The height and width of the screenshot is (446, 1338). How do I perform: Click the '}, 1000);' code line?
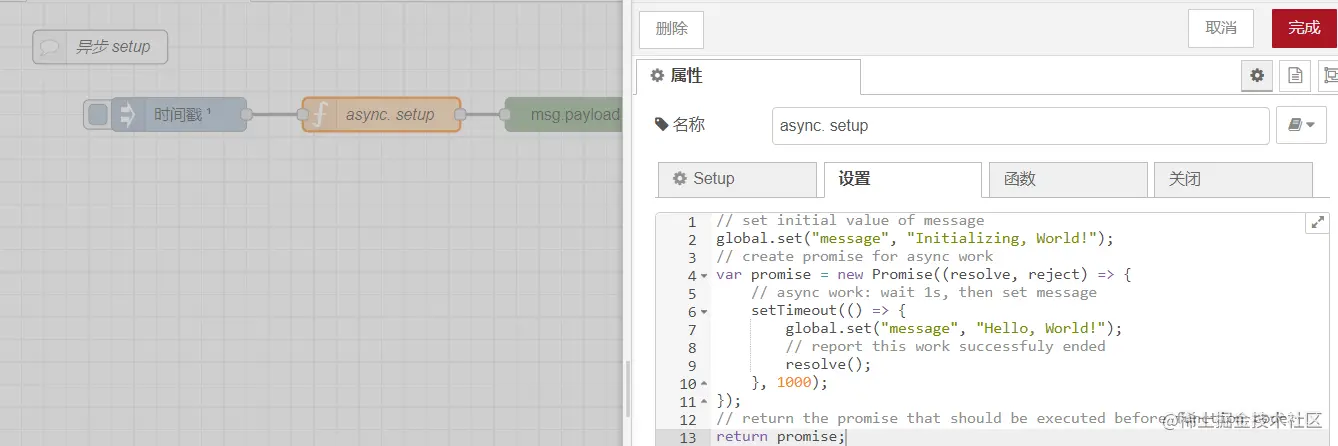coord(790,382)
